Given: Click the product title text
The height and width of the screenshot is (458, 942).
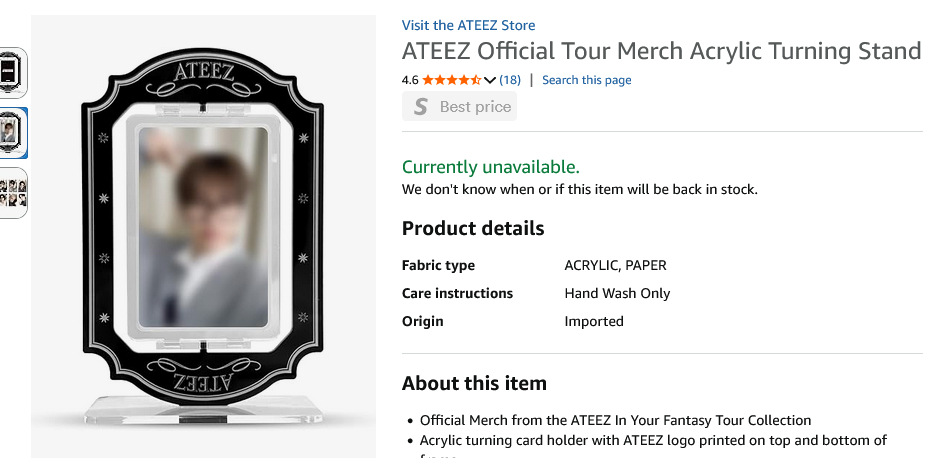Looking at the screenshot, I should 661,51.
